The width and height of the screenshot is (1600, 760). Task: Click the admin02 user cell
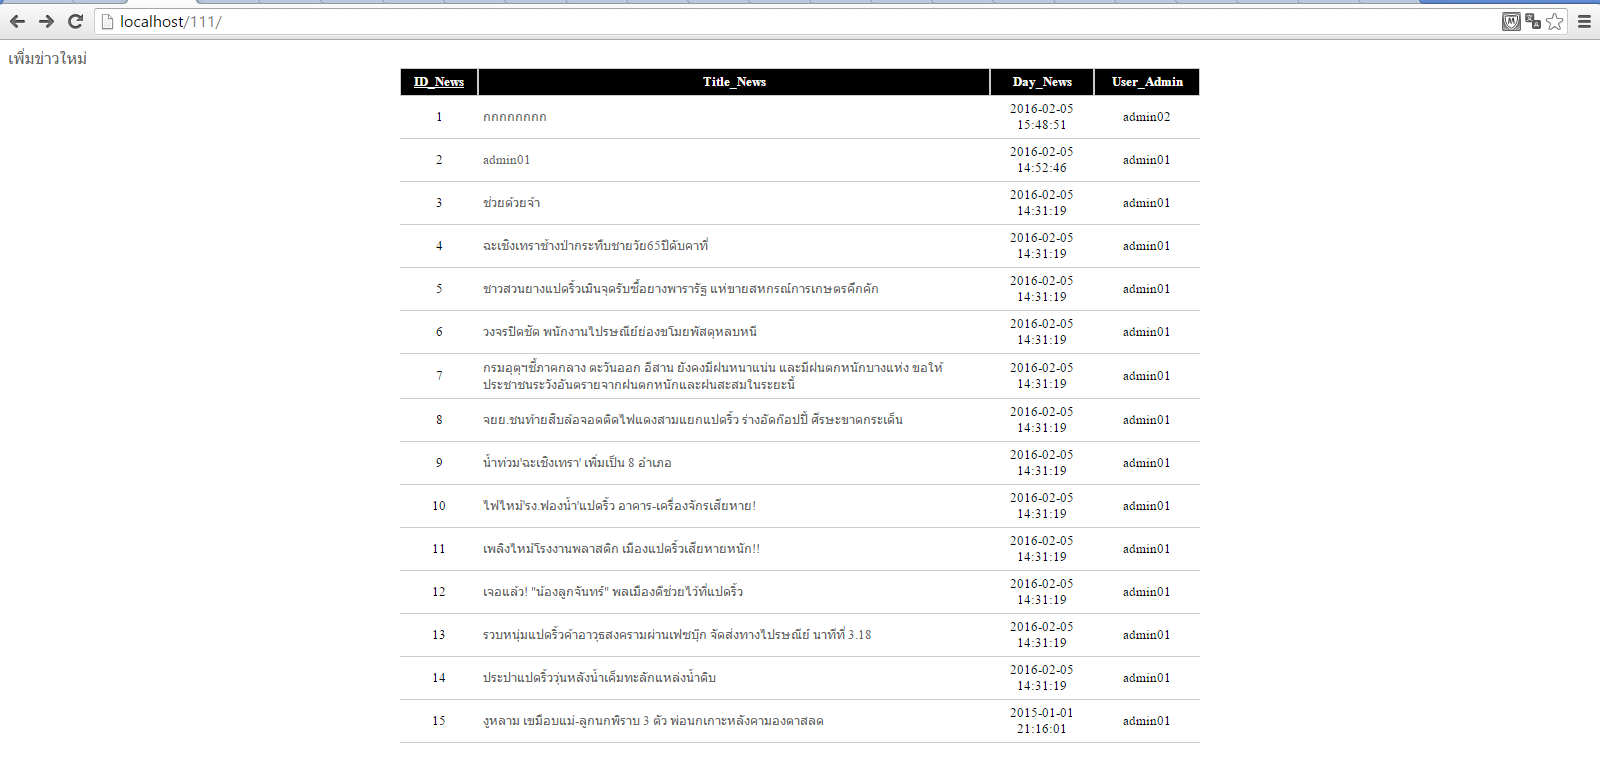[x=1146, y=117]
